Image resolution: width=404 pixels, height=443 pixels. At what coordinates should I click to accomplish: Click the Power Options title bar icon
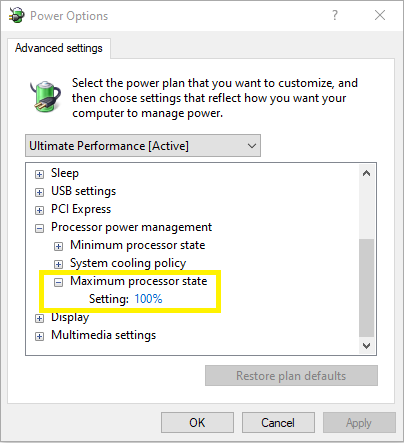click(x=17, y=16)
